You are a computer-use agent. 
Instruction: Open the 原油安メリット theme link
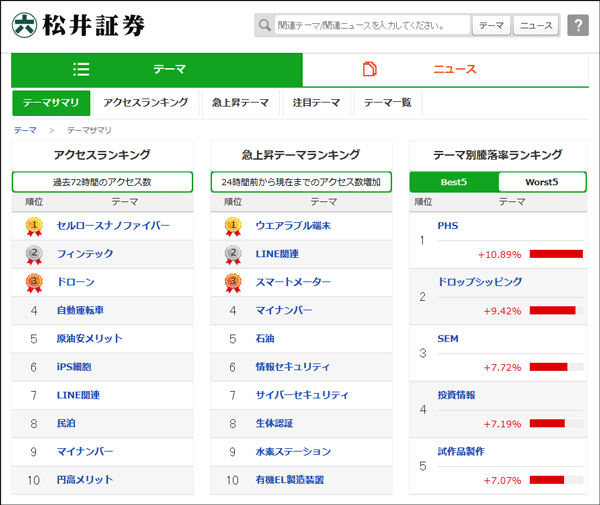click(x=90, y=339)
